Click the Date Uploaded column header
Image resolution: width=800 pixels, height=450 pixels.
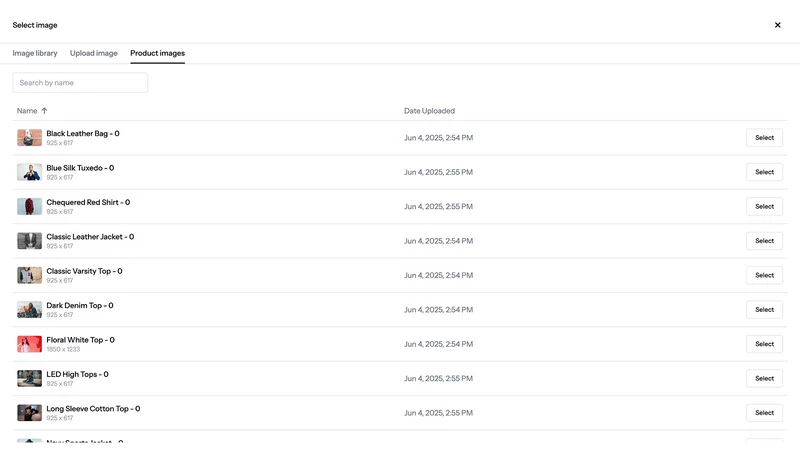coord(429,111)
